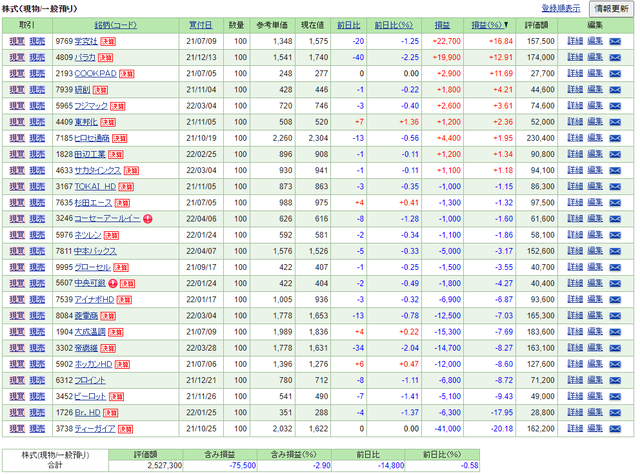Click the mail icon in the 6312 フロイント row

point(615,381)
